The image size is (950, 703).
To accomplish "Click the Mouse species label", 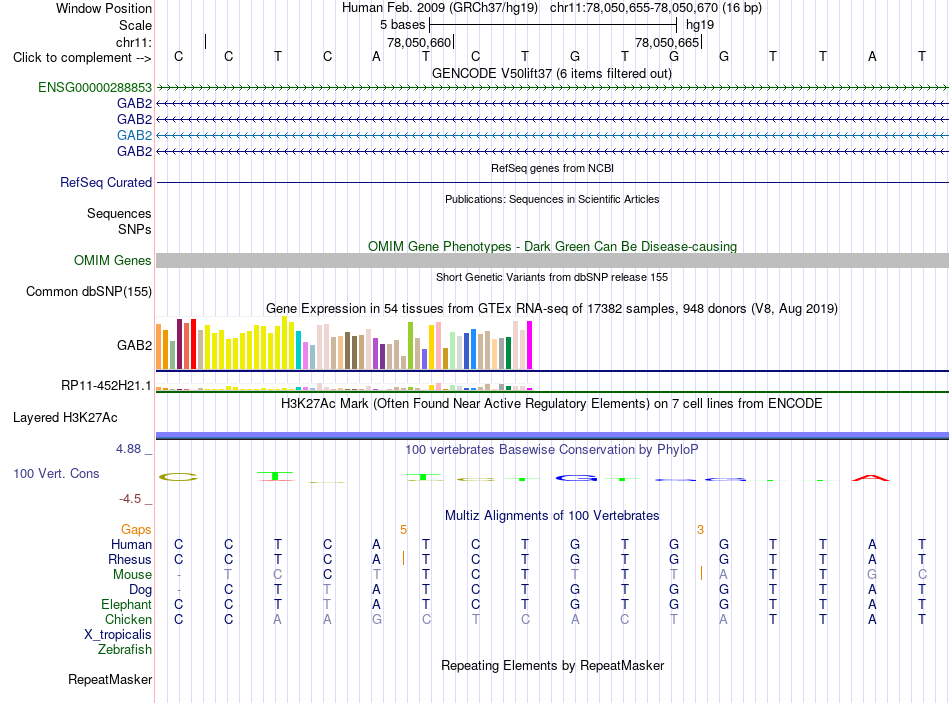I will (132, 575).
